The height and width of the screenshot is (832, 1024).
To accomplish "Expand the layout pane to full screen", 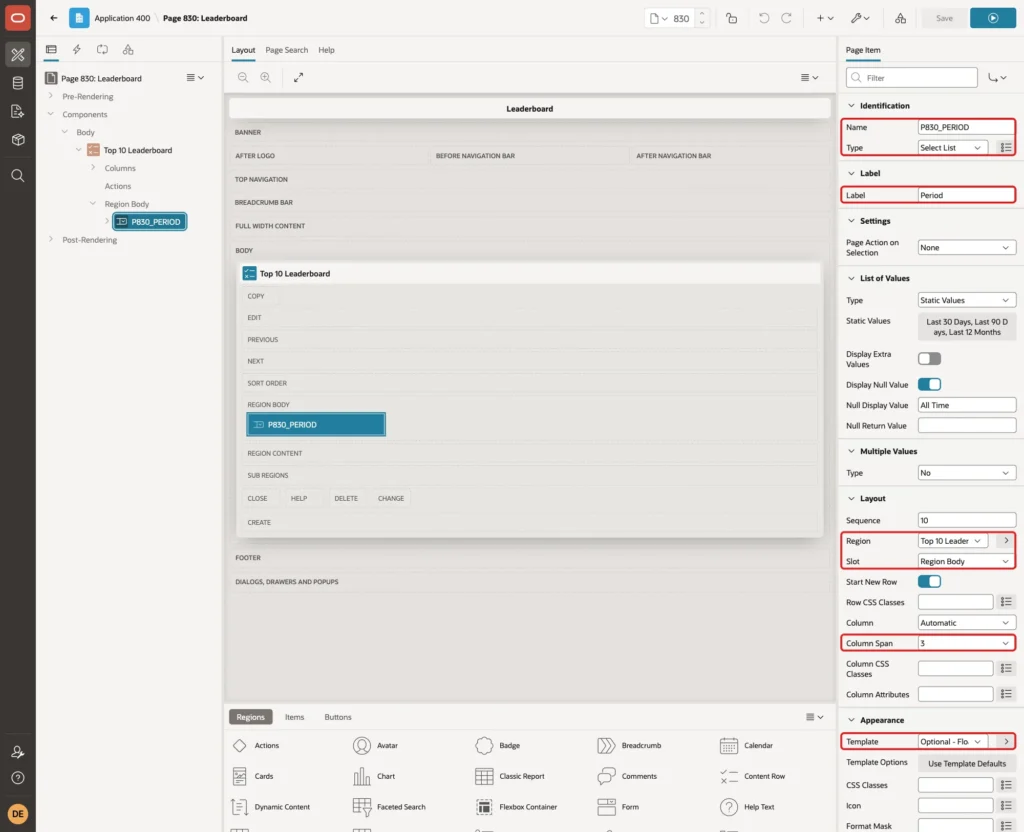I will [x=298, y=78].
